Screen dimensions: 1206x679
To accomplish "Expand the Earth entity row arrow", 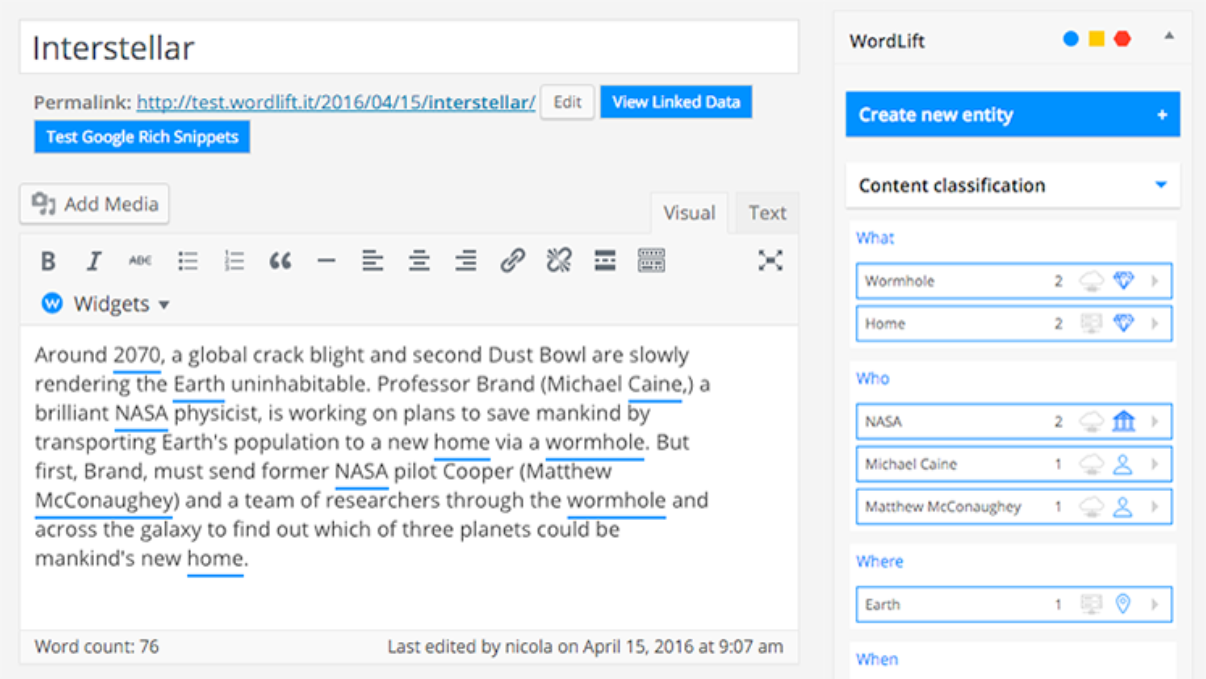I will coord(1155,604).
